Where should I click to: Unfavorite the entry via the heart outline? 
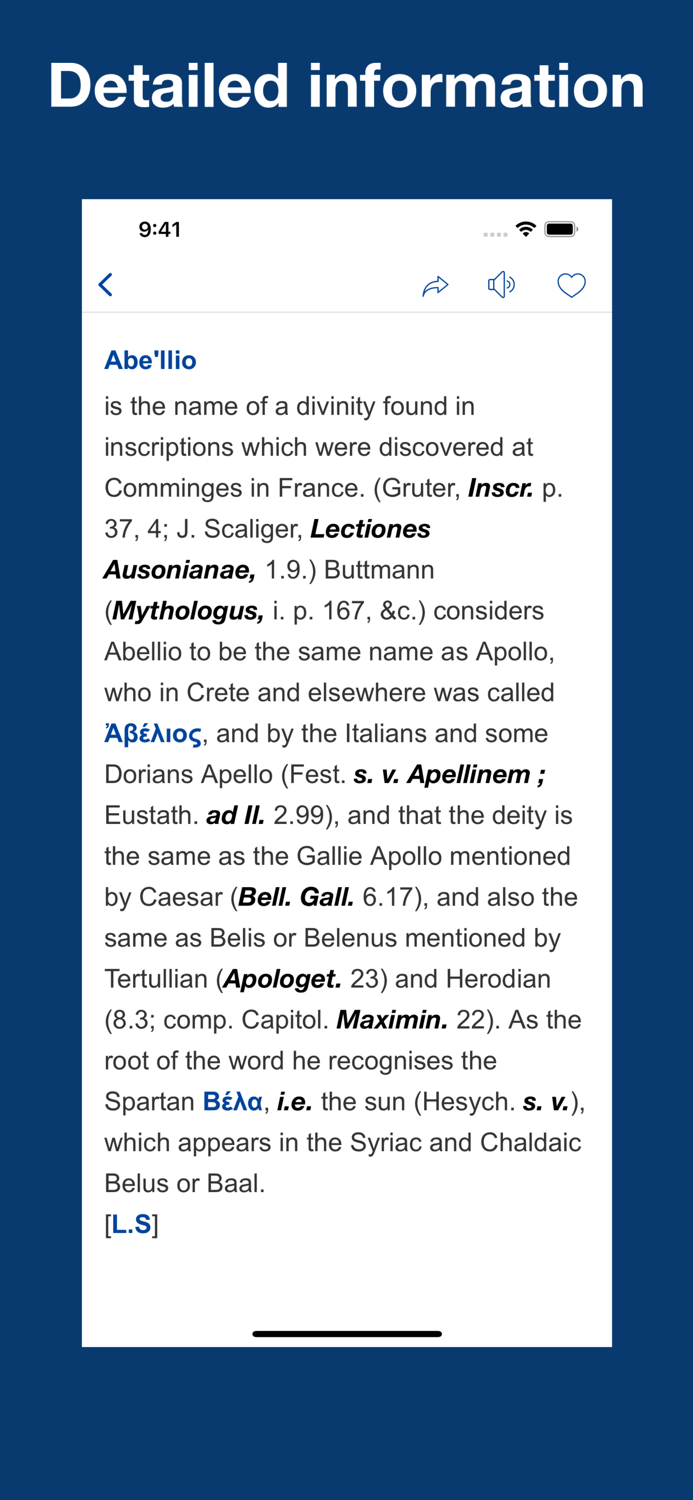(x=571, y=284)
